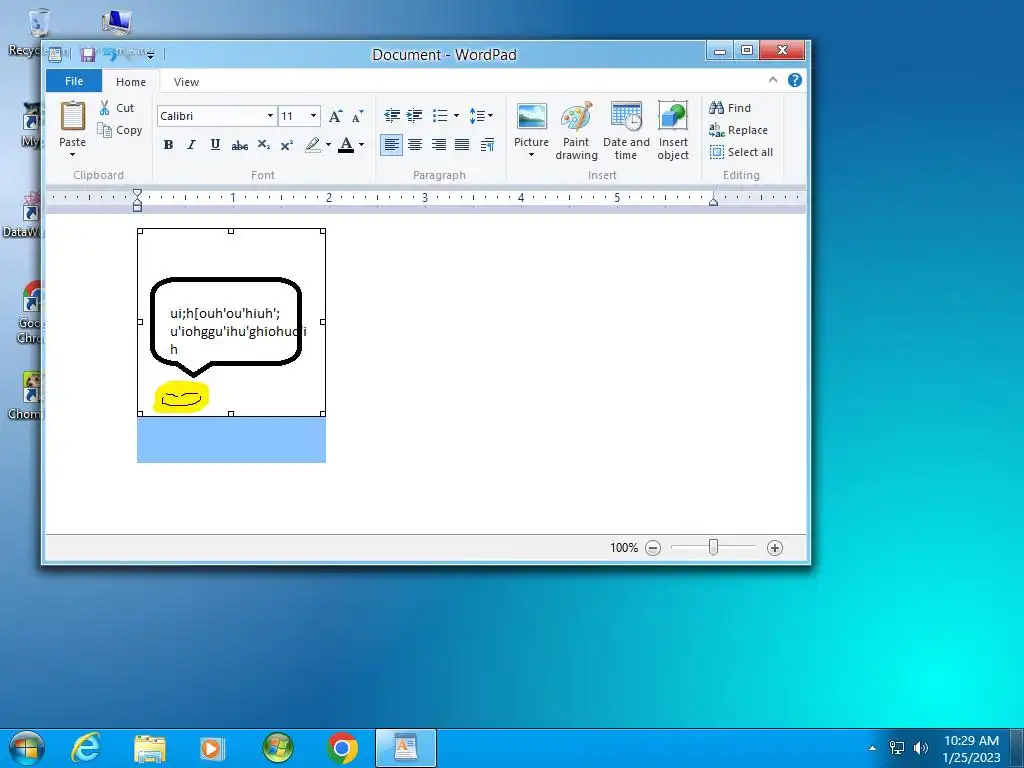This screenshot has height=768, width=1024.
Task: Click the network tray icon
Action: coord(897,748)
